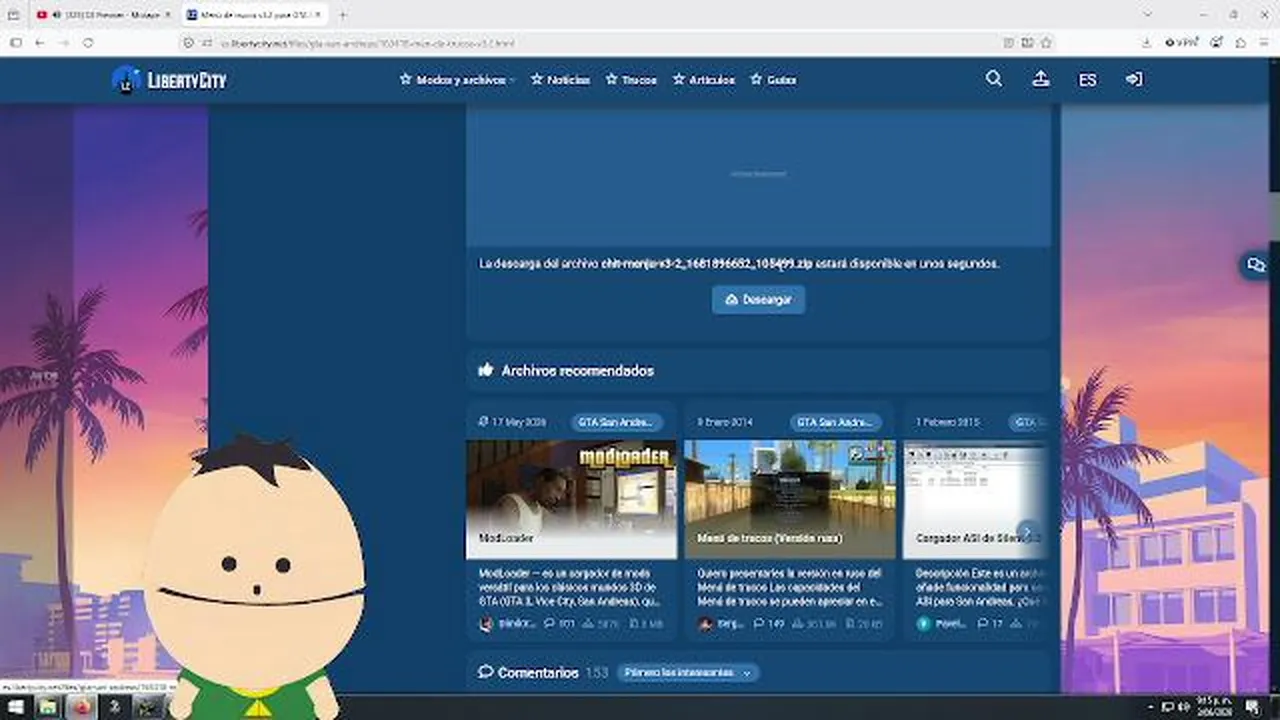Open File Explorer from the taskbar
The width and height of the screenshot is (1280, 720).
[x=47, y=707]
